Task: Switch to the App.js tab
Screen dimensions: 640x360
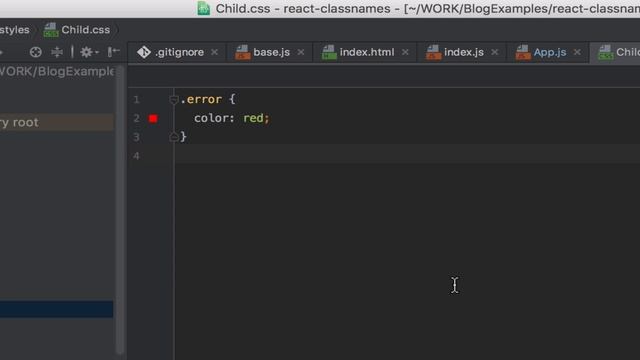Action: pos(550,52)
